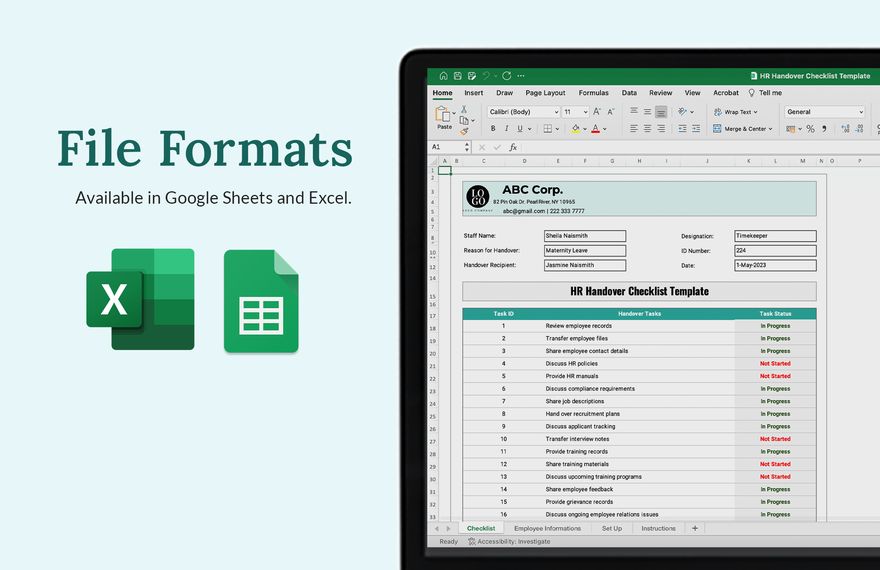The height and width of the screenshot is (570, 880).
Task: Toggle bottom vertical alignment
Action: click(661, 112)
